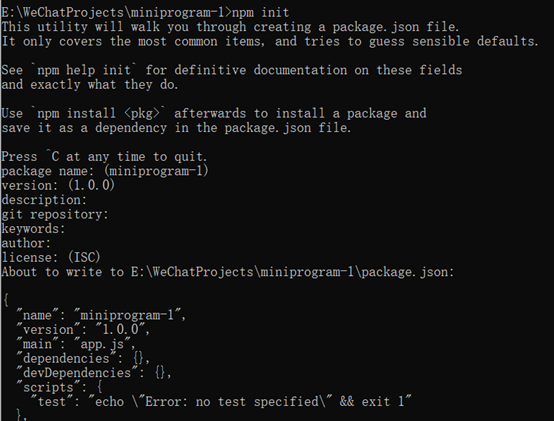The width and height of the screenshot is (554, 421).
Task: Click the description prompt line
Action: click(44, 200)
